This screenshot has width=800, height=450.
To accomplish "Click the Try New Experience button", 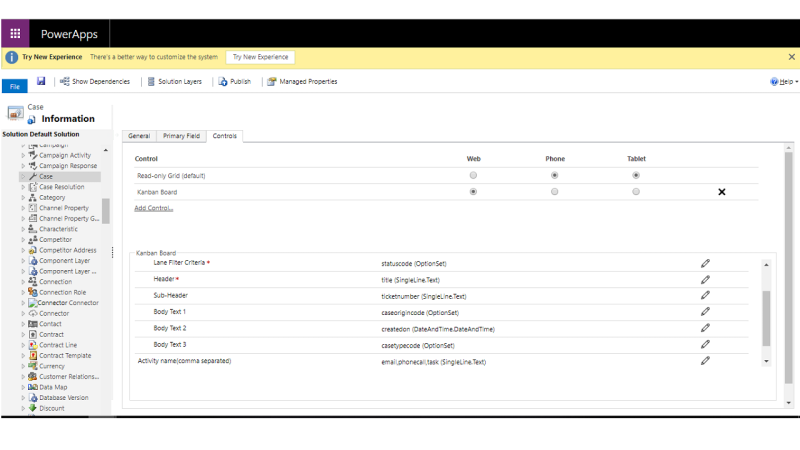I will [260, 57].
